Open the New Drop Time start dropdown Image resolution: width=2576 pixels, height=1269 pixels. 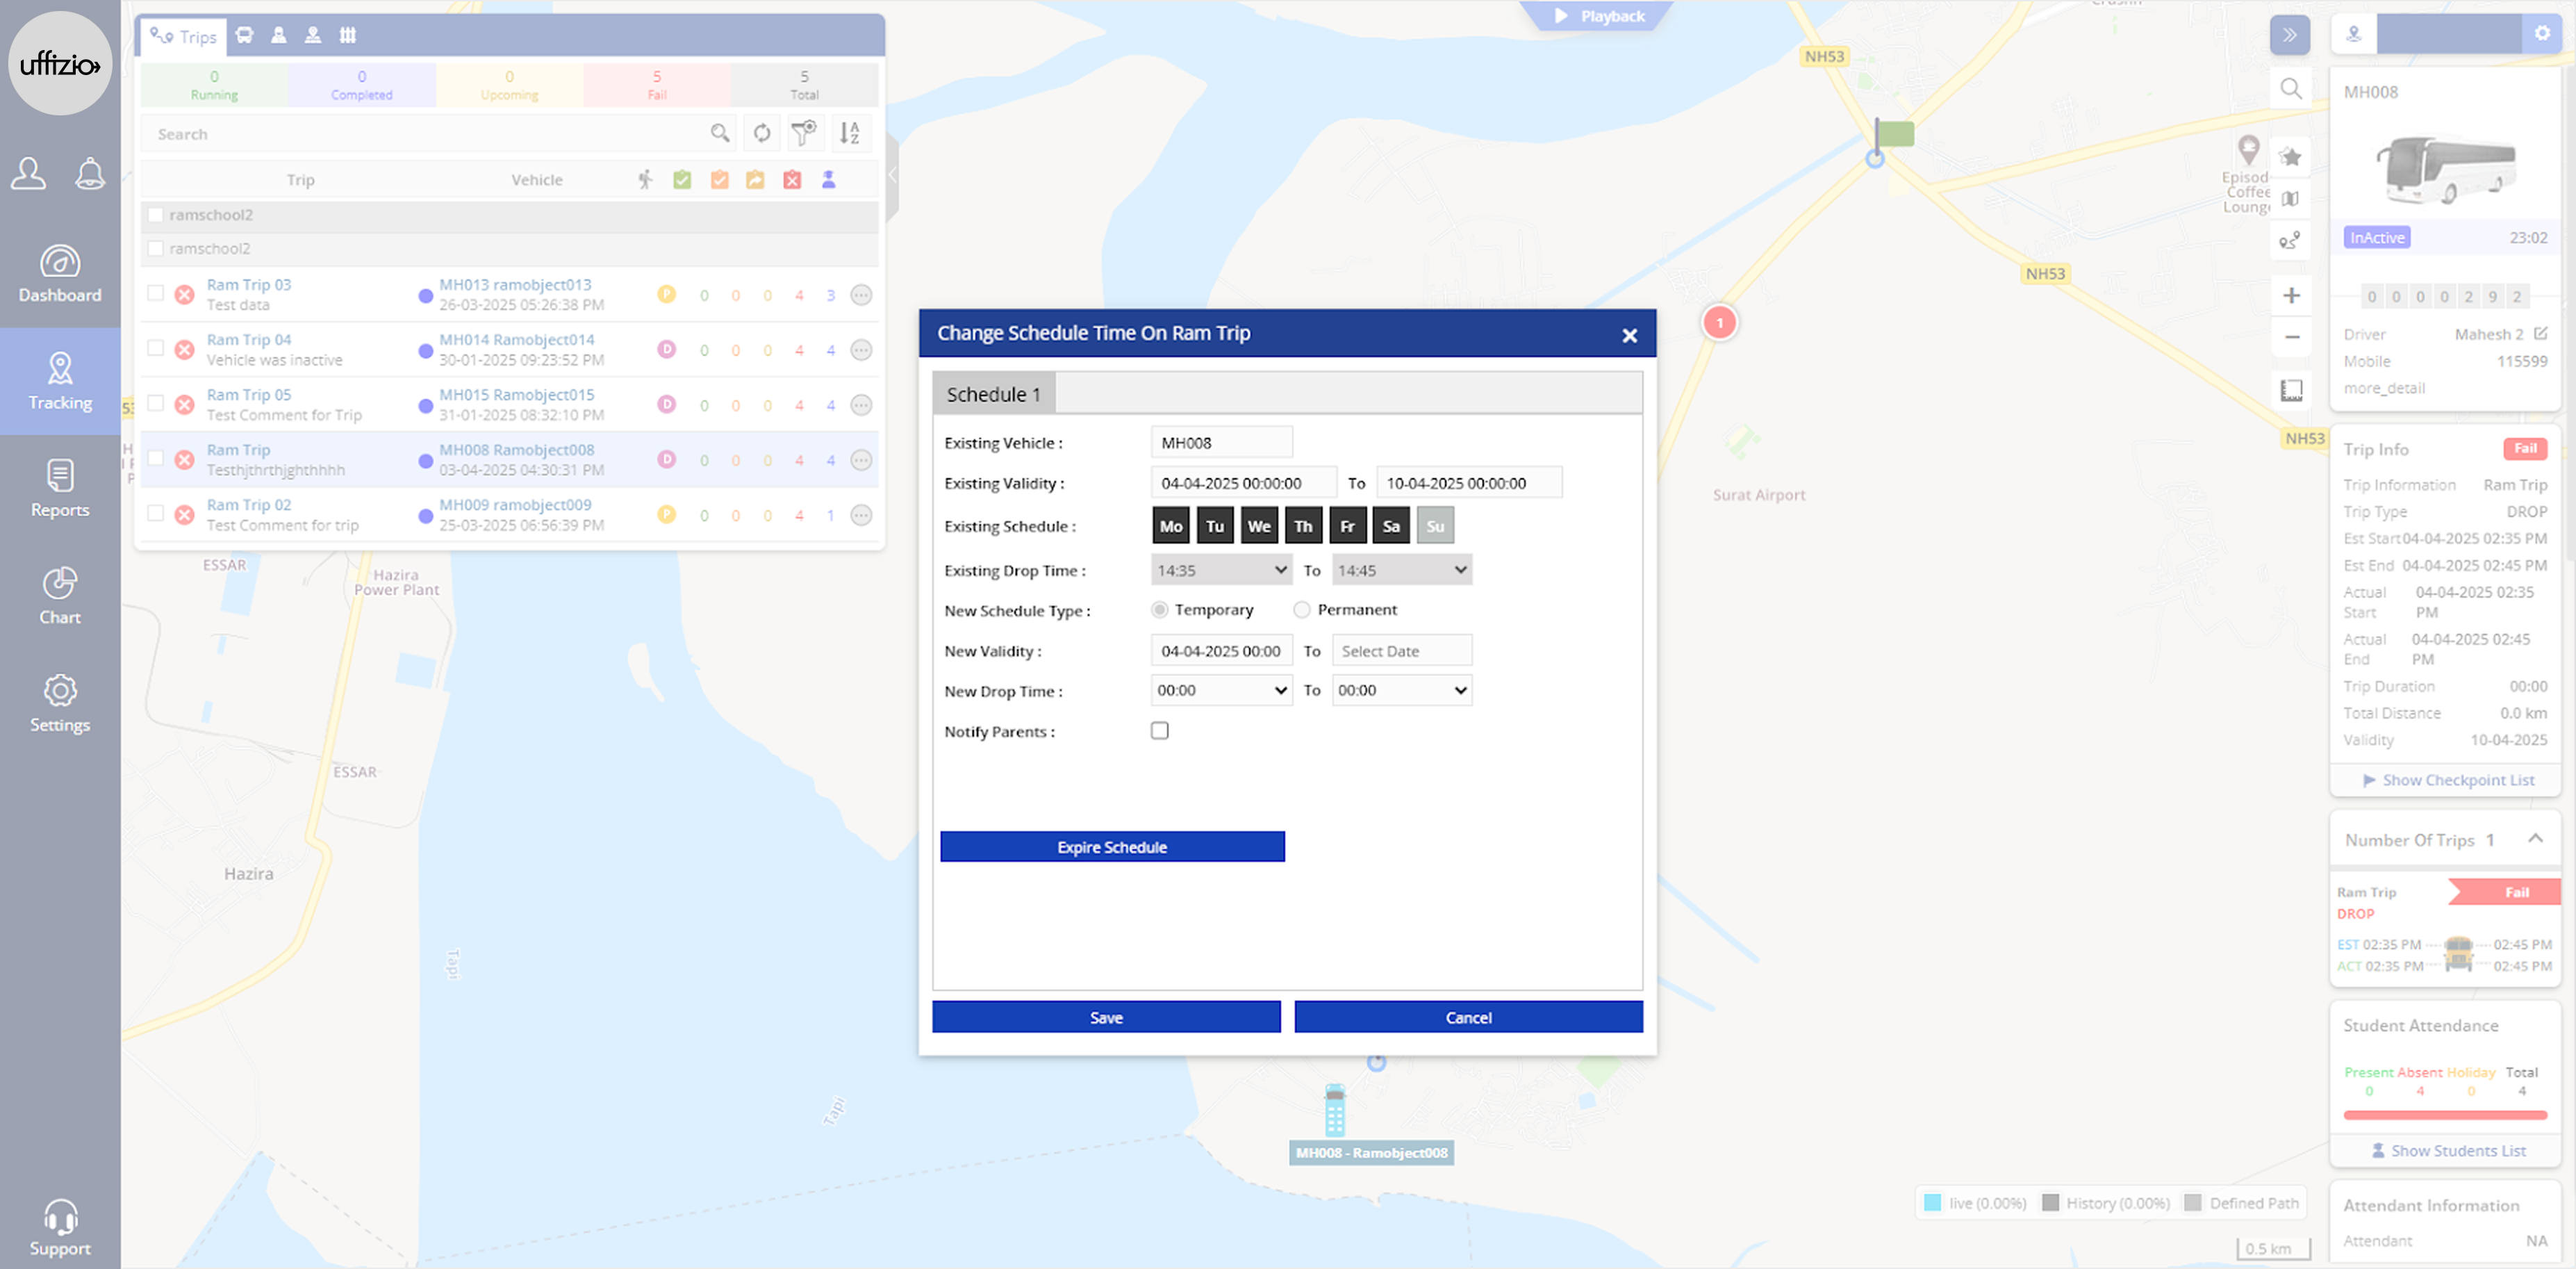pos(1221,690)
